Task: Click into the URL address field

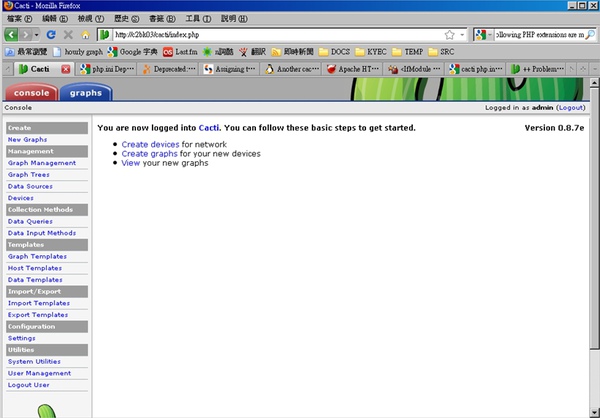Action: (x=277, y=35)
